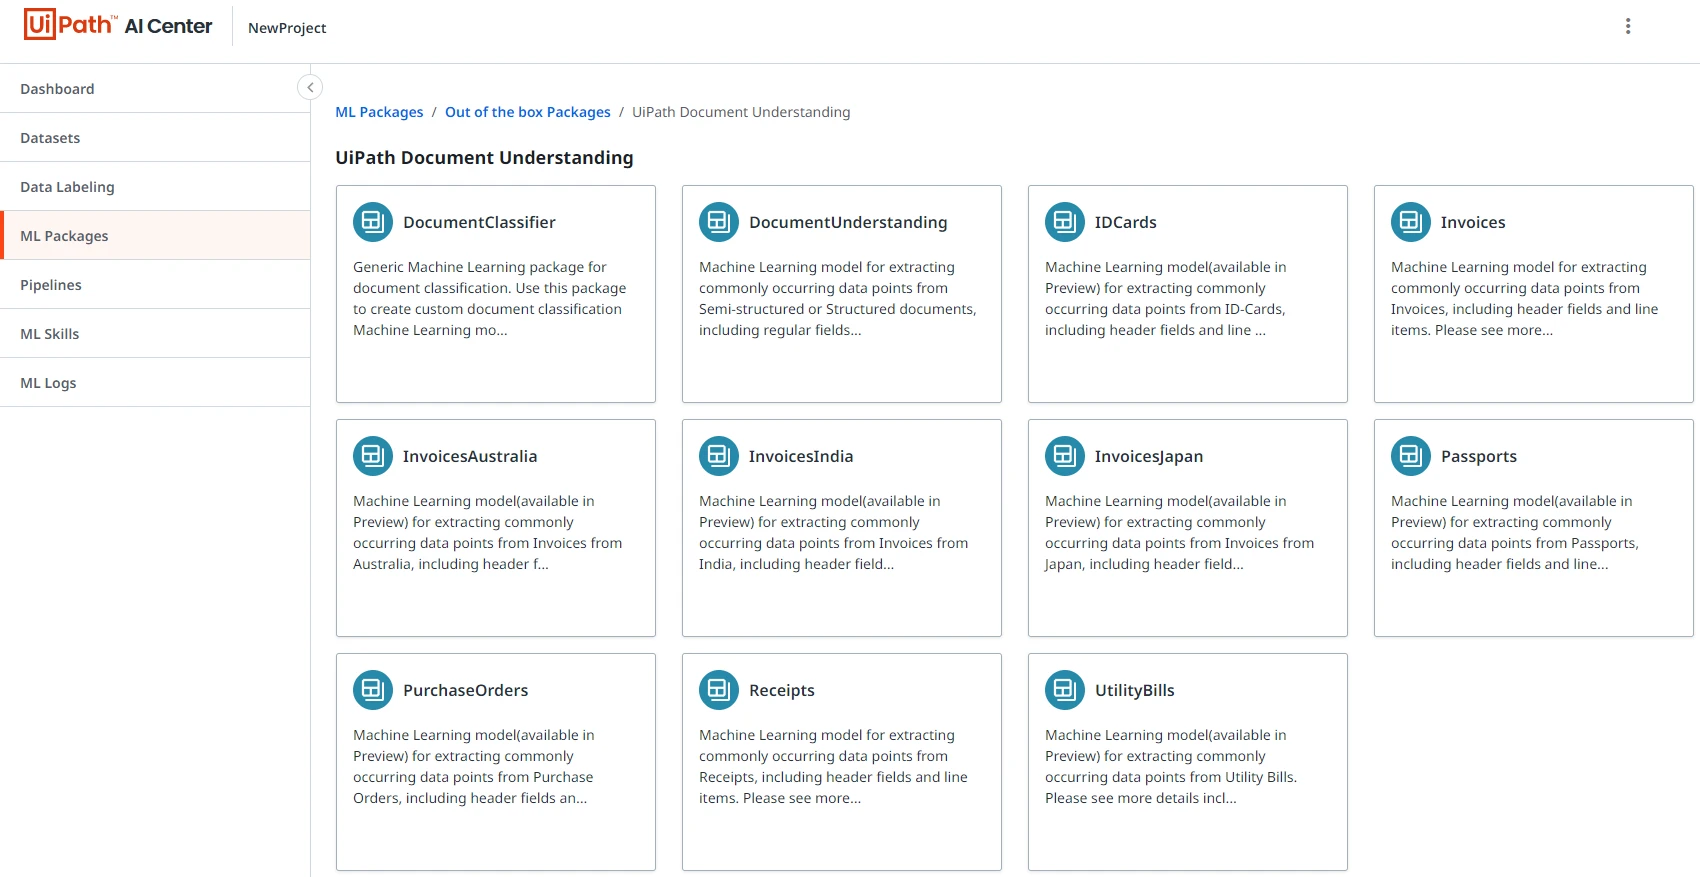Click the Invoices card description text

click(x=1525, y=298)
